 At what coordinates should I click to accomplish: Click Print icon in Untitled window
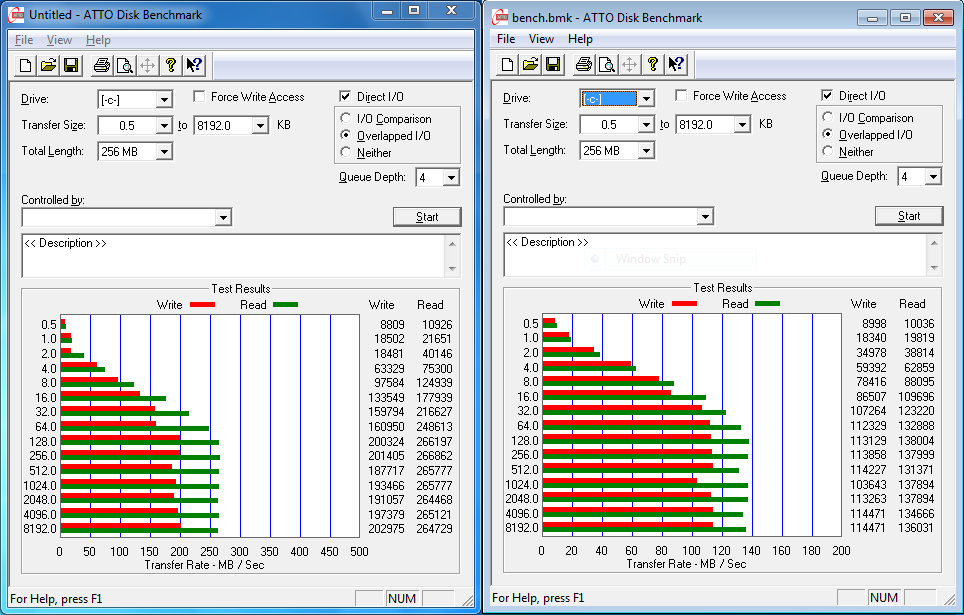[101, 65]
